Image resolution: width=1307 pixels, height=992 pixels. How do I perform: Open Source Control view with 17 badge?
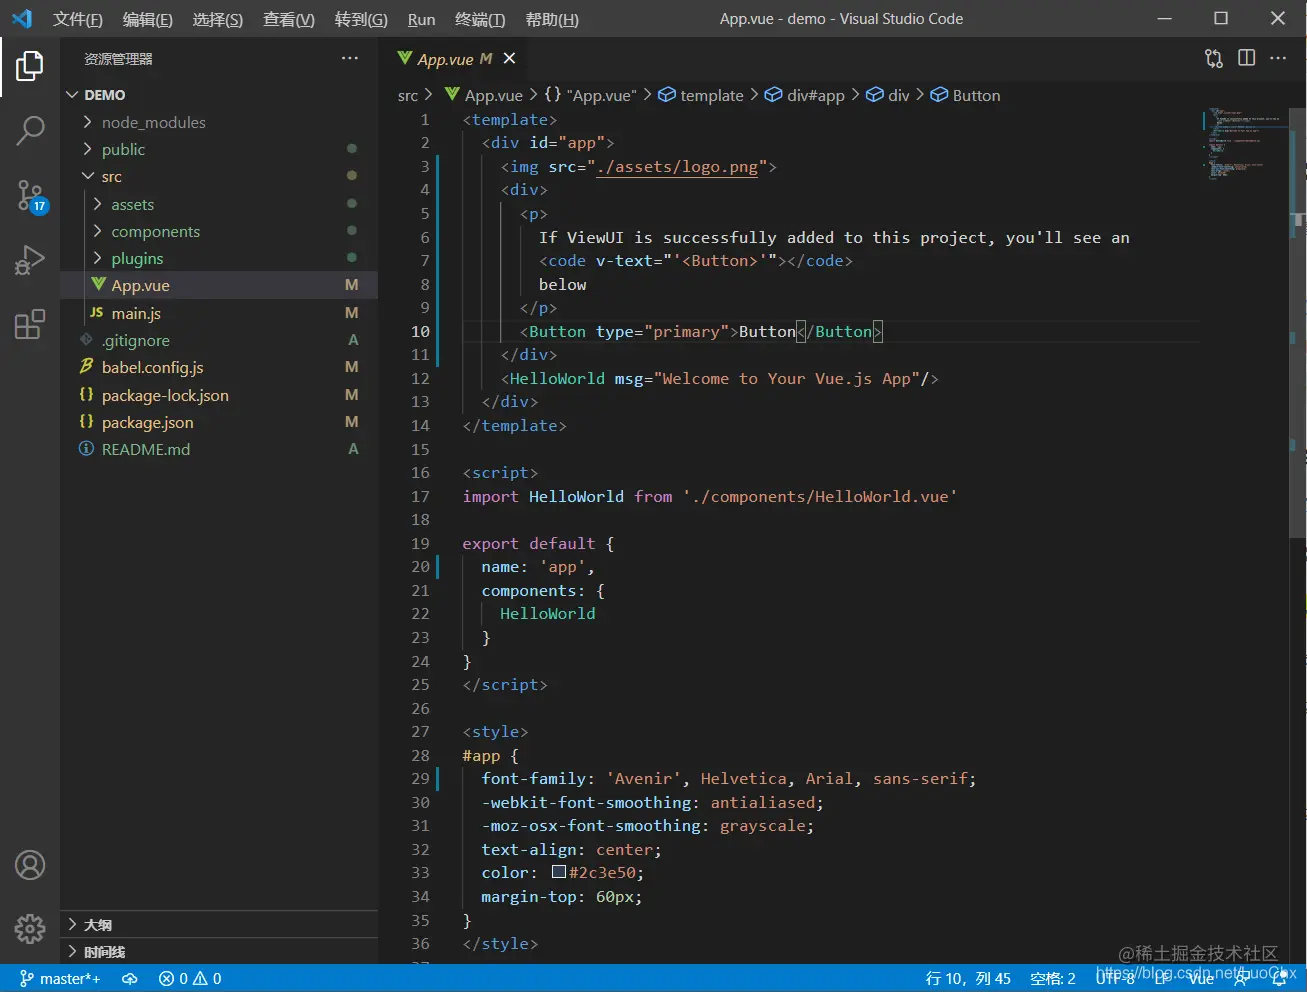(31, 196)
